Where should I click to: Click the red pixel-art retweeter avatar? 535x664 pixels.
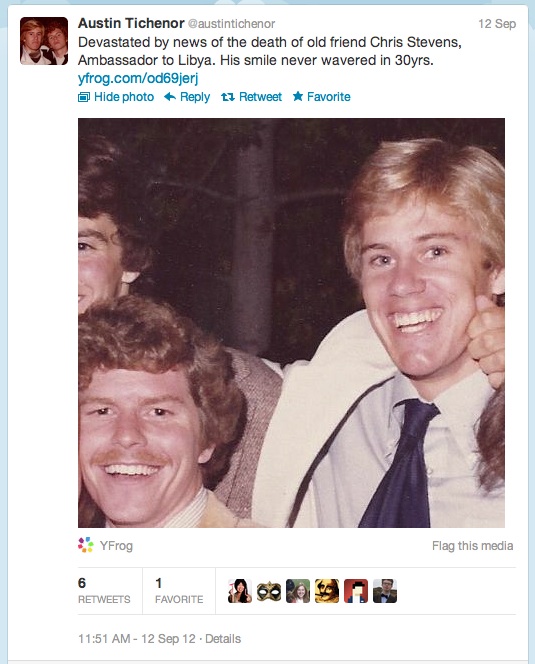356,591
